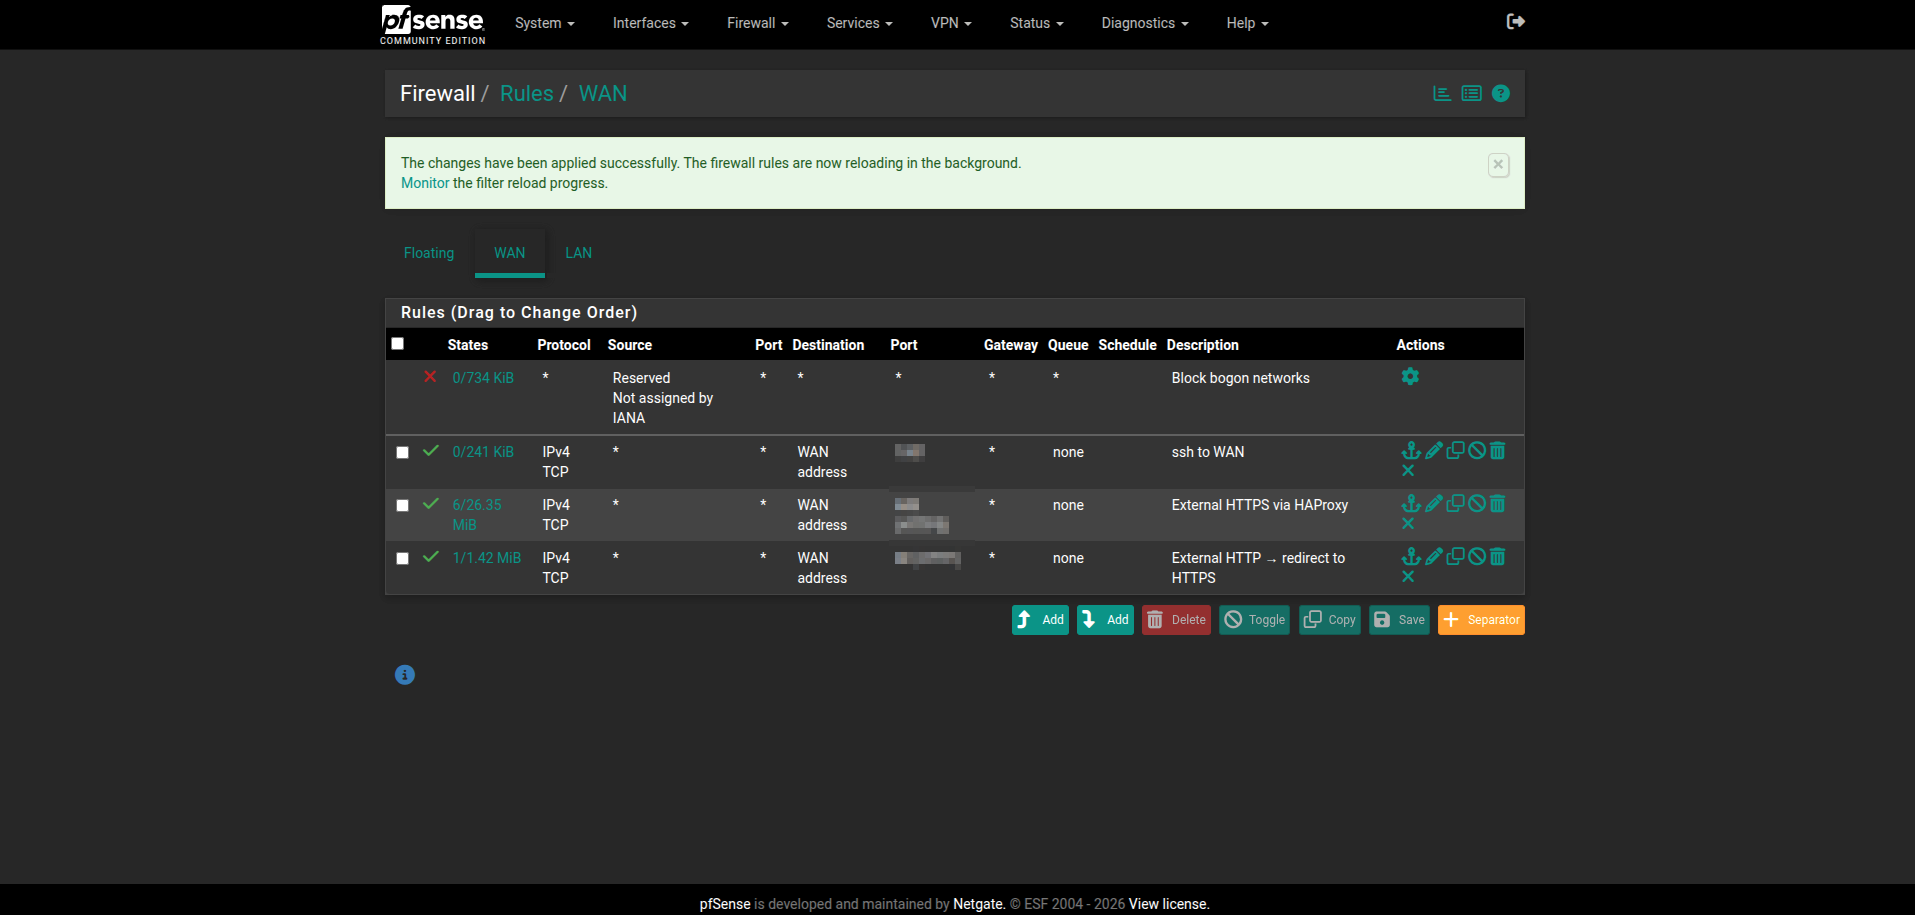
Task: Delete the External HTTPS via HAProxy rule
Action: pyautogui.click(x=1497, y=504)
